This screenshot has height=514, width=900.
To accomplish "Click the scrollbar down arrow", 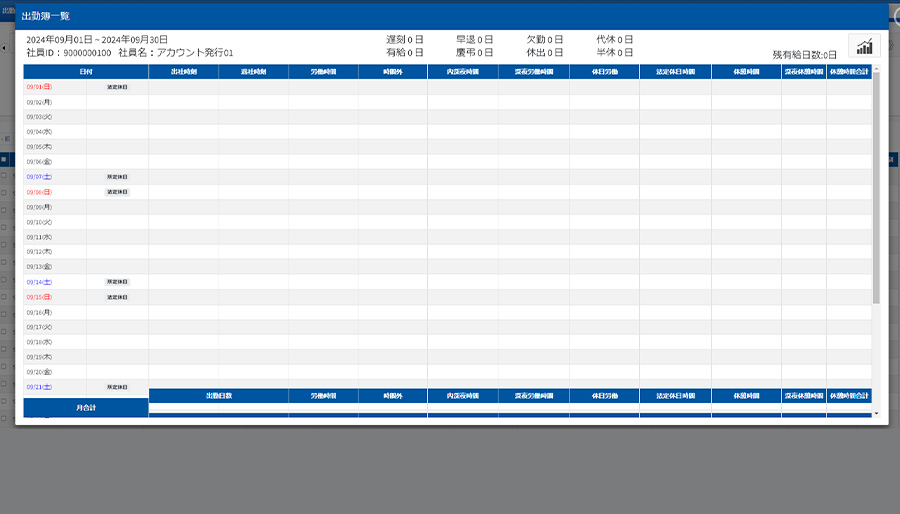I will 876,412.
